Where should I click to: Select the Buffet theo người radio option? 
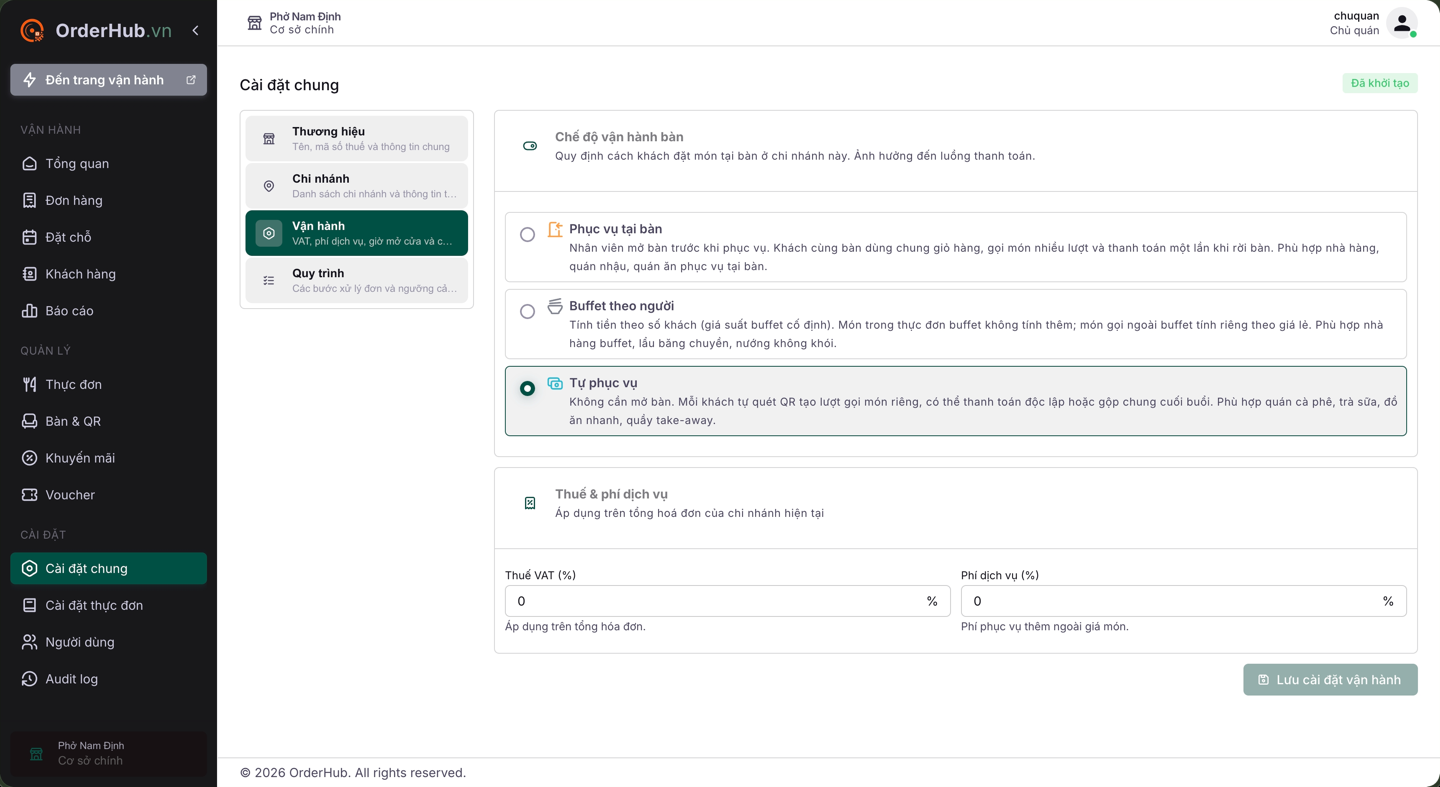(527, 311)
